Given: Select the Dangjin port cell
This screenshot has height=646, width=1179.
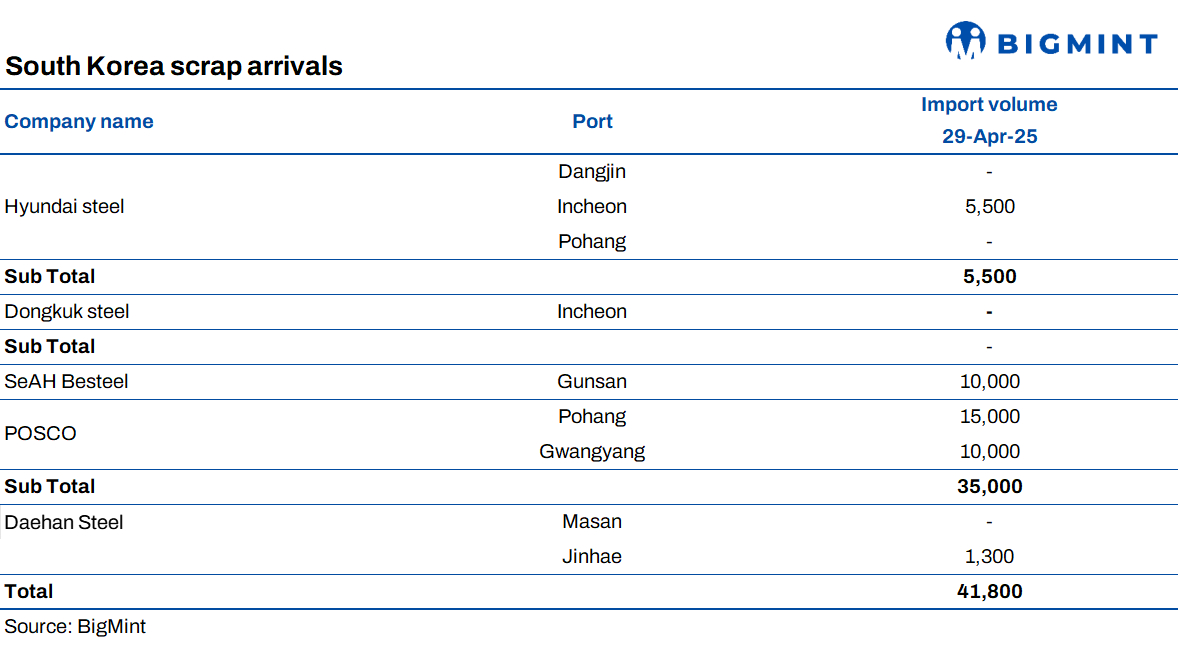Looking at the screenshot, I should (592, 172).
